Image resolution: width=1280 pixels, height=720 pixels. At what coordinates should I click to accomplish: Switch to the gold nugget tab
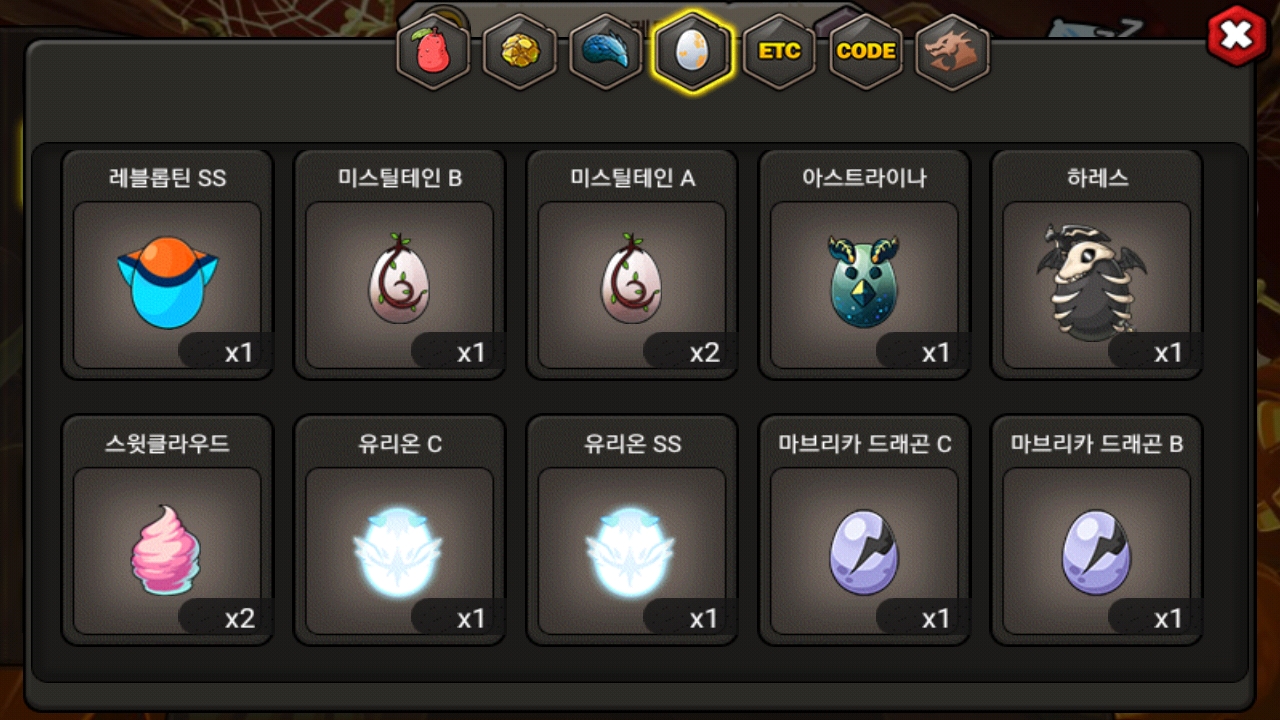(519, 52)
